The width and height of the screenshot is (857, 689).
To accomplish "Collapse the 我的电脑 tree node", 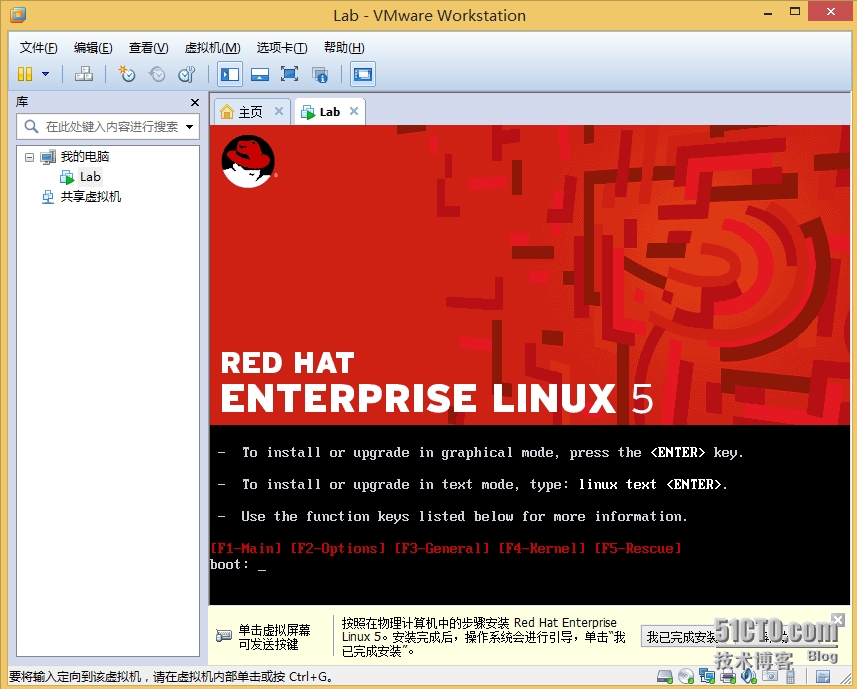I will pos(30,157).
